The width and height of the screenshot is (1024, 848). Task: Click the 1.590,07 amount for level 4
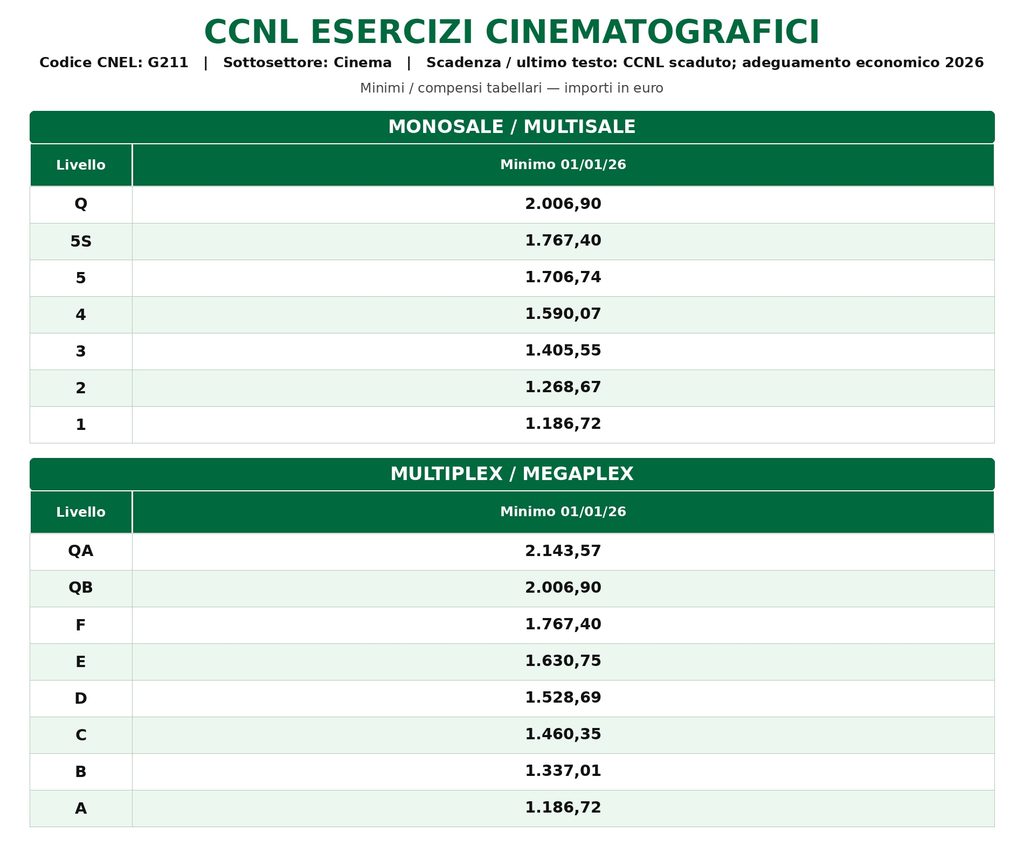click(563, 314)
